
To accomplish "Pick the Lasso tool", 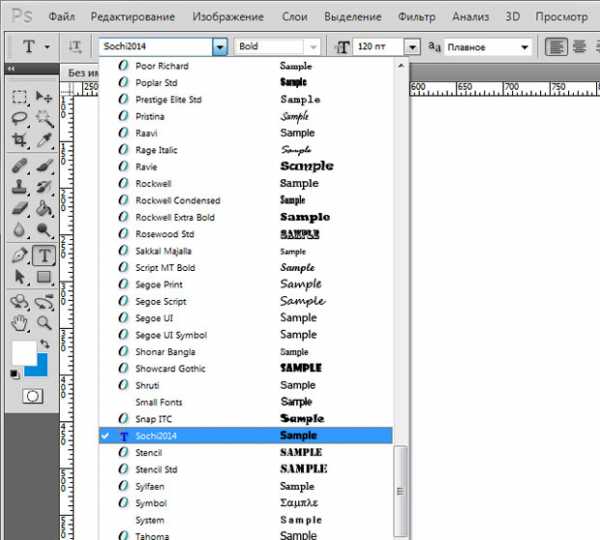I will (19, 118).
